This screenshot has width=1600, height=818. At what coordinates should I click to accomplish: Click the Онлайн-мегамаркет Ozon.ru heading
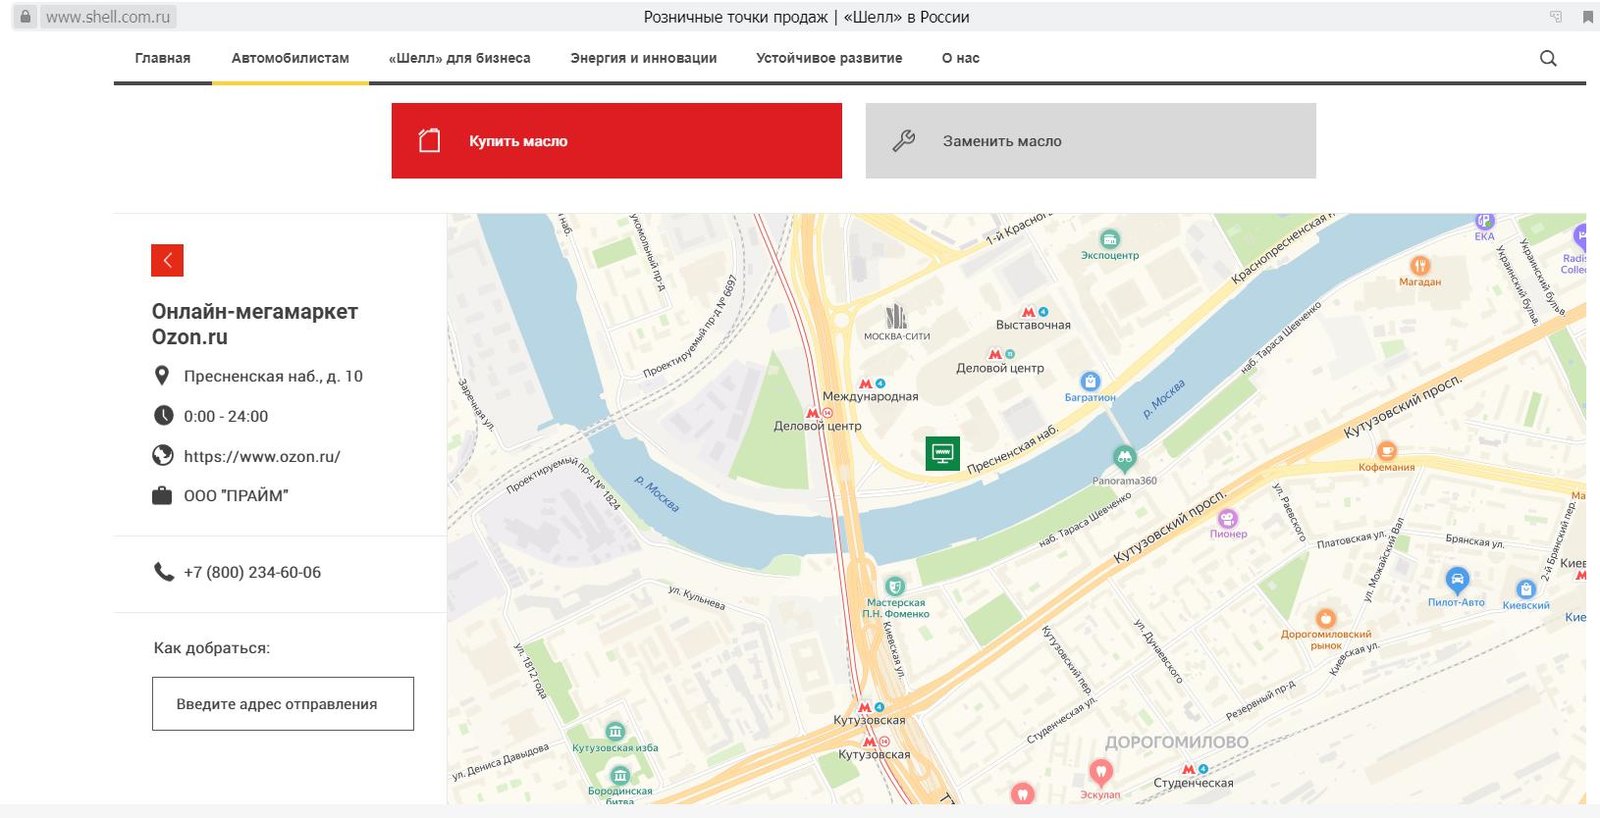pyautogui.click(x=255, y=324)
